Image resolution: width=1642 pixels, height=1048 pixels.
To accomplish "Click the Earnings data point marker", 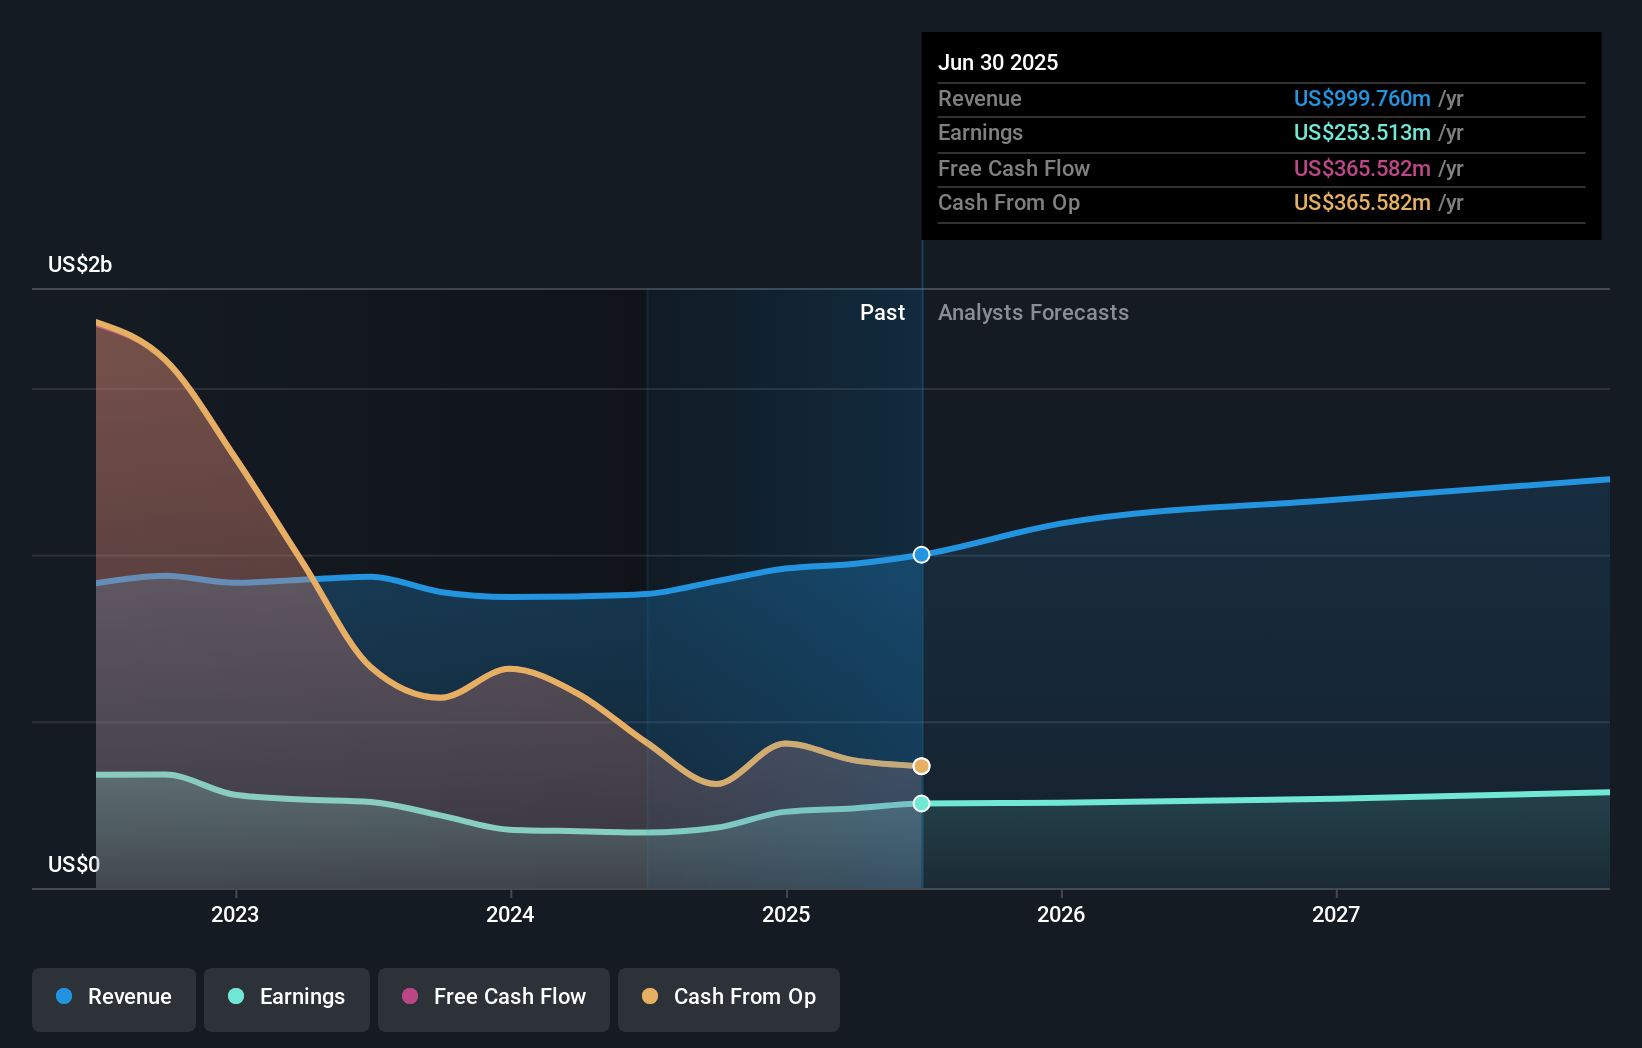I will (921, 803).
